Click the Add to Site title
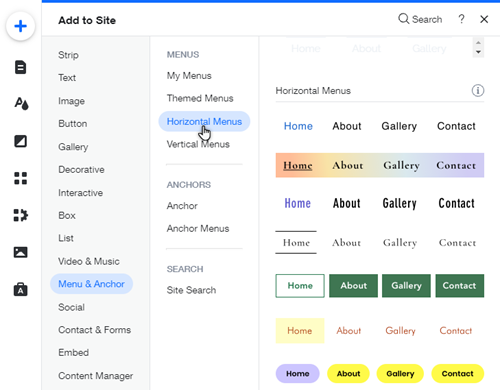500x390 pixels. click(x=87, y=20)
